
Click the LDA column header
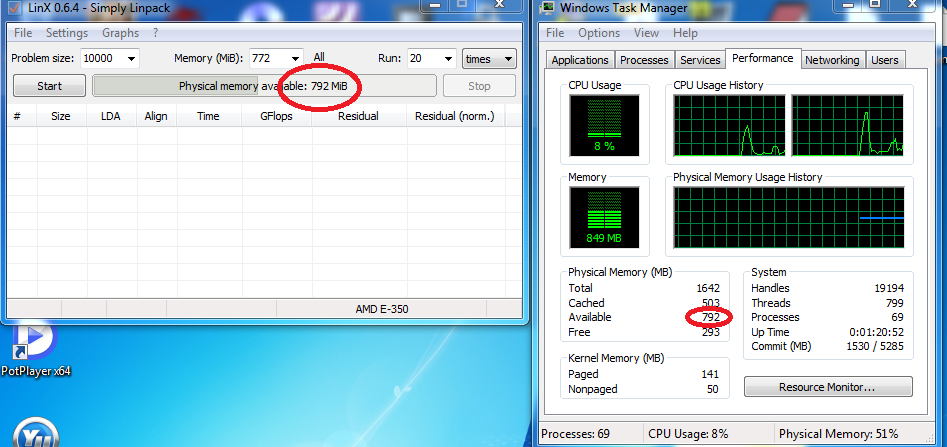click(111, 116)
